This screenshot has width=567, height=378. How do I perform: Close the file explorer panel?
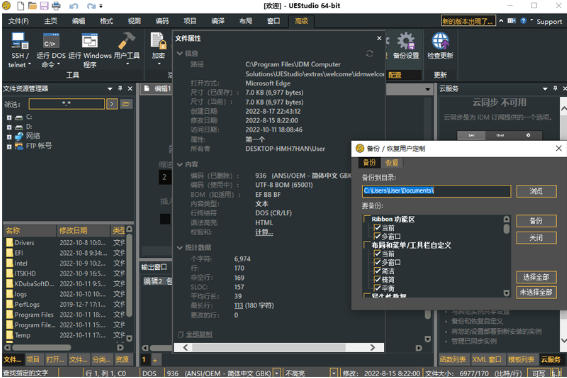(x=130, y=89)
